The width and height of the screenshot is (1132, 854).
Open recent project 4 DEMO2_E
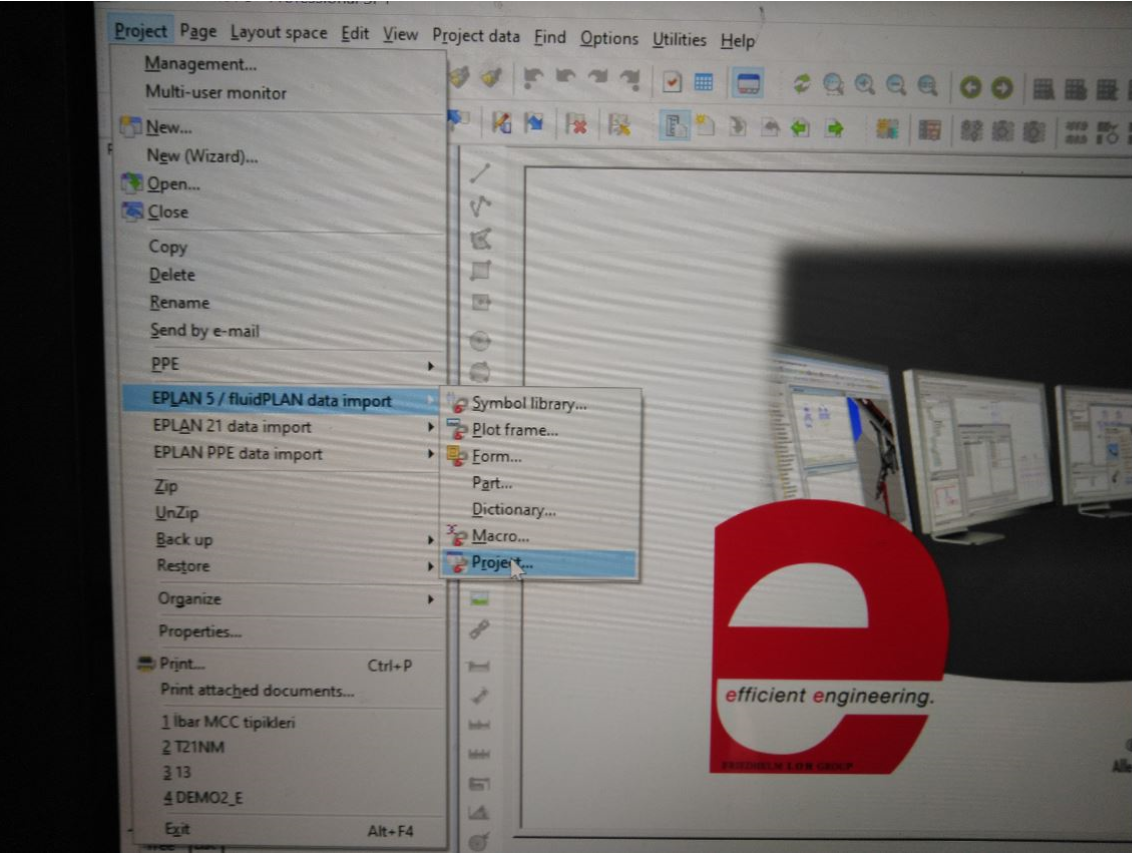coord(202,798)
